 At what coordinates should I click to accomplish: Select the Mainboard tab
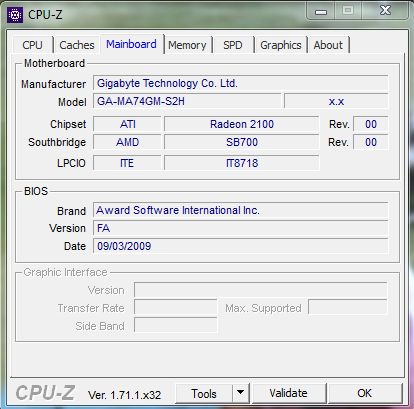pyautogui.click(x=131, y=44)
